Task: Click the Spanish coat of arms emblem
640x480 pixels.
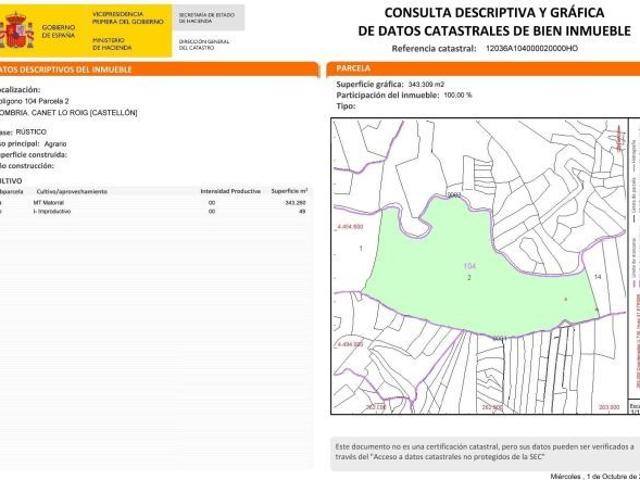Action: tap(17, 32)
